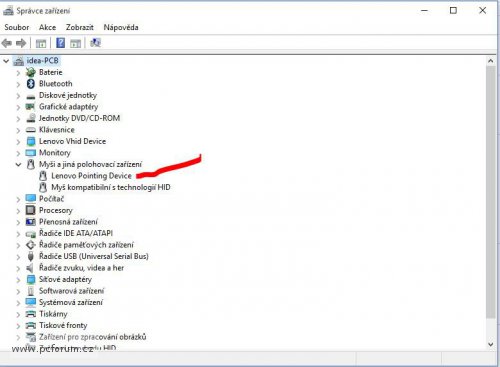Viewport: 500px width, 367px height.
Task: Select Lenovo Pointing Device
Action: click(x=91, y=176)
